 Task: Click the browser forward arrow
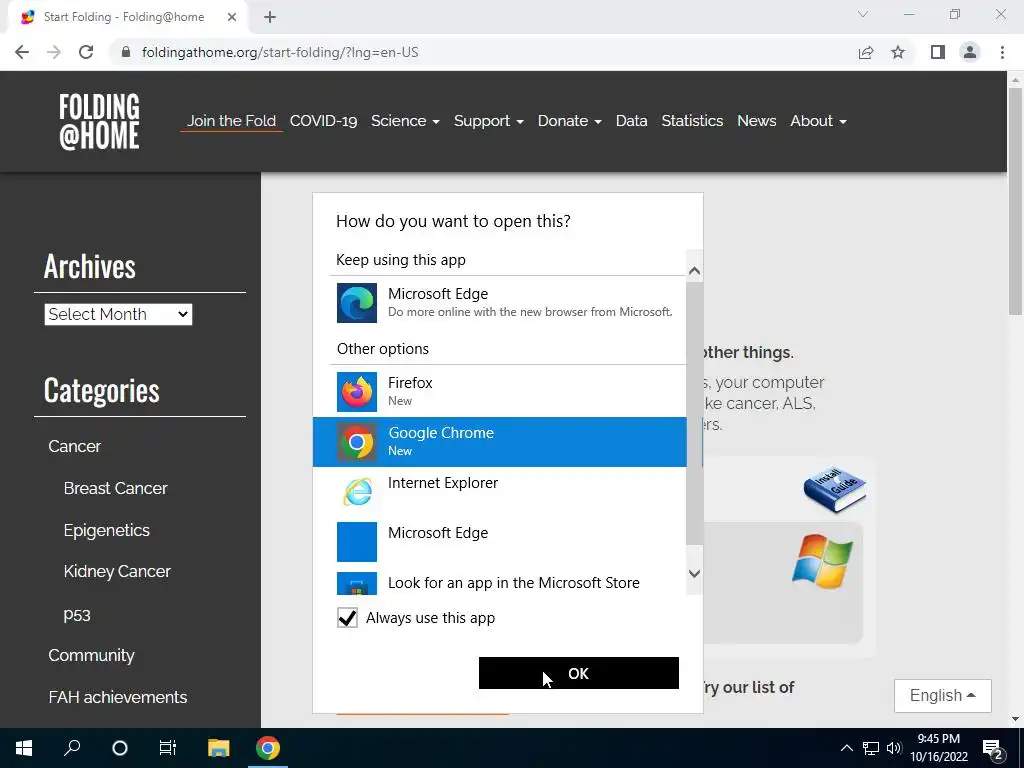[54, 52]
